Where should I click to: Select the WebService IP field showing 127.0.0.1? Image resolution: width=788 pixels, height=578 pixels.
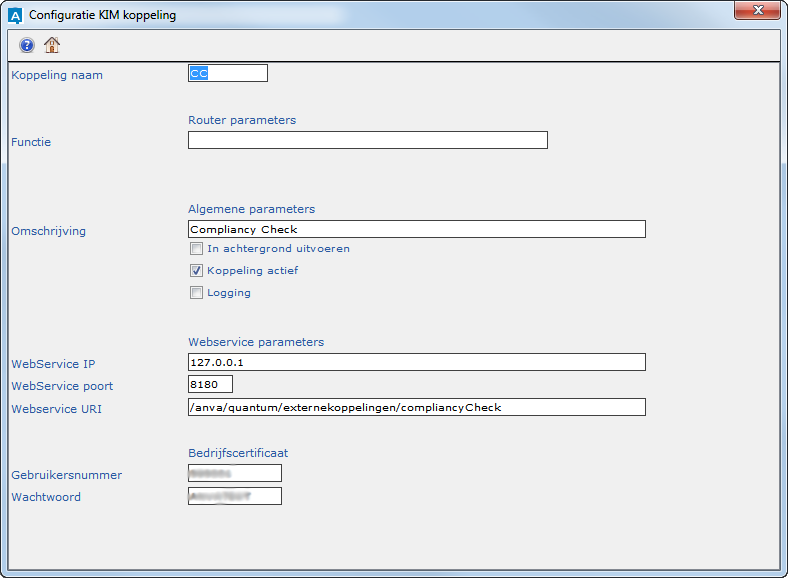tap(416, 363)
